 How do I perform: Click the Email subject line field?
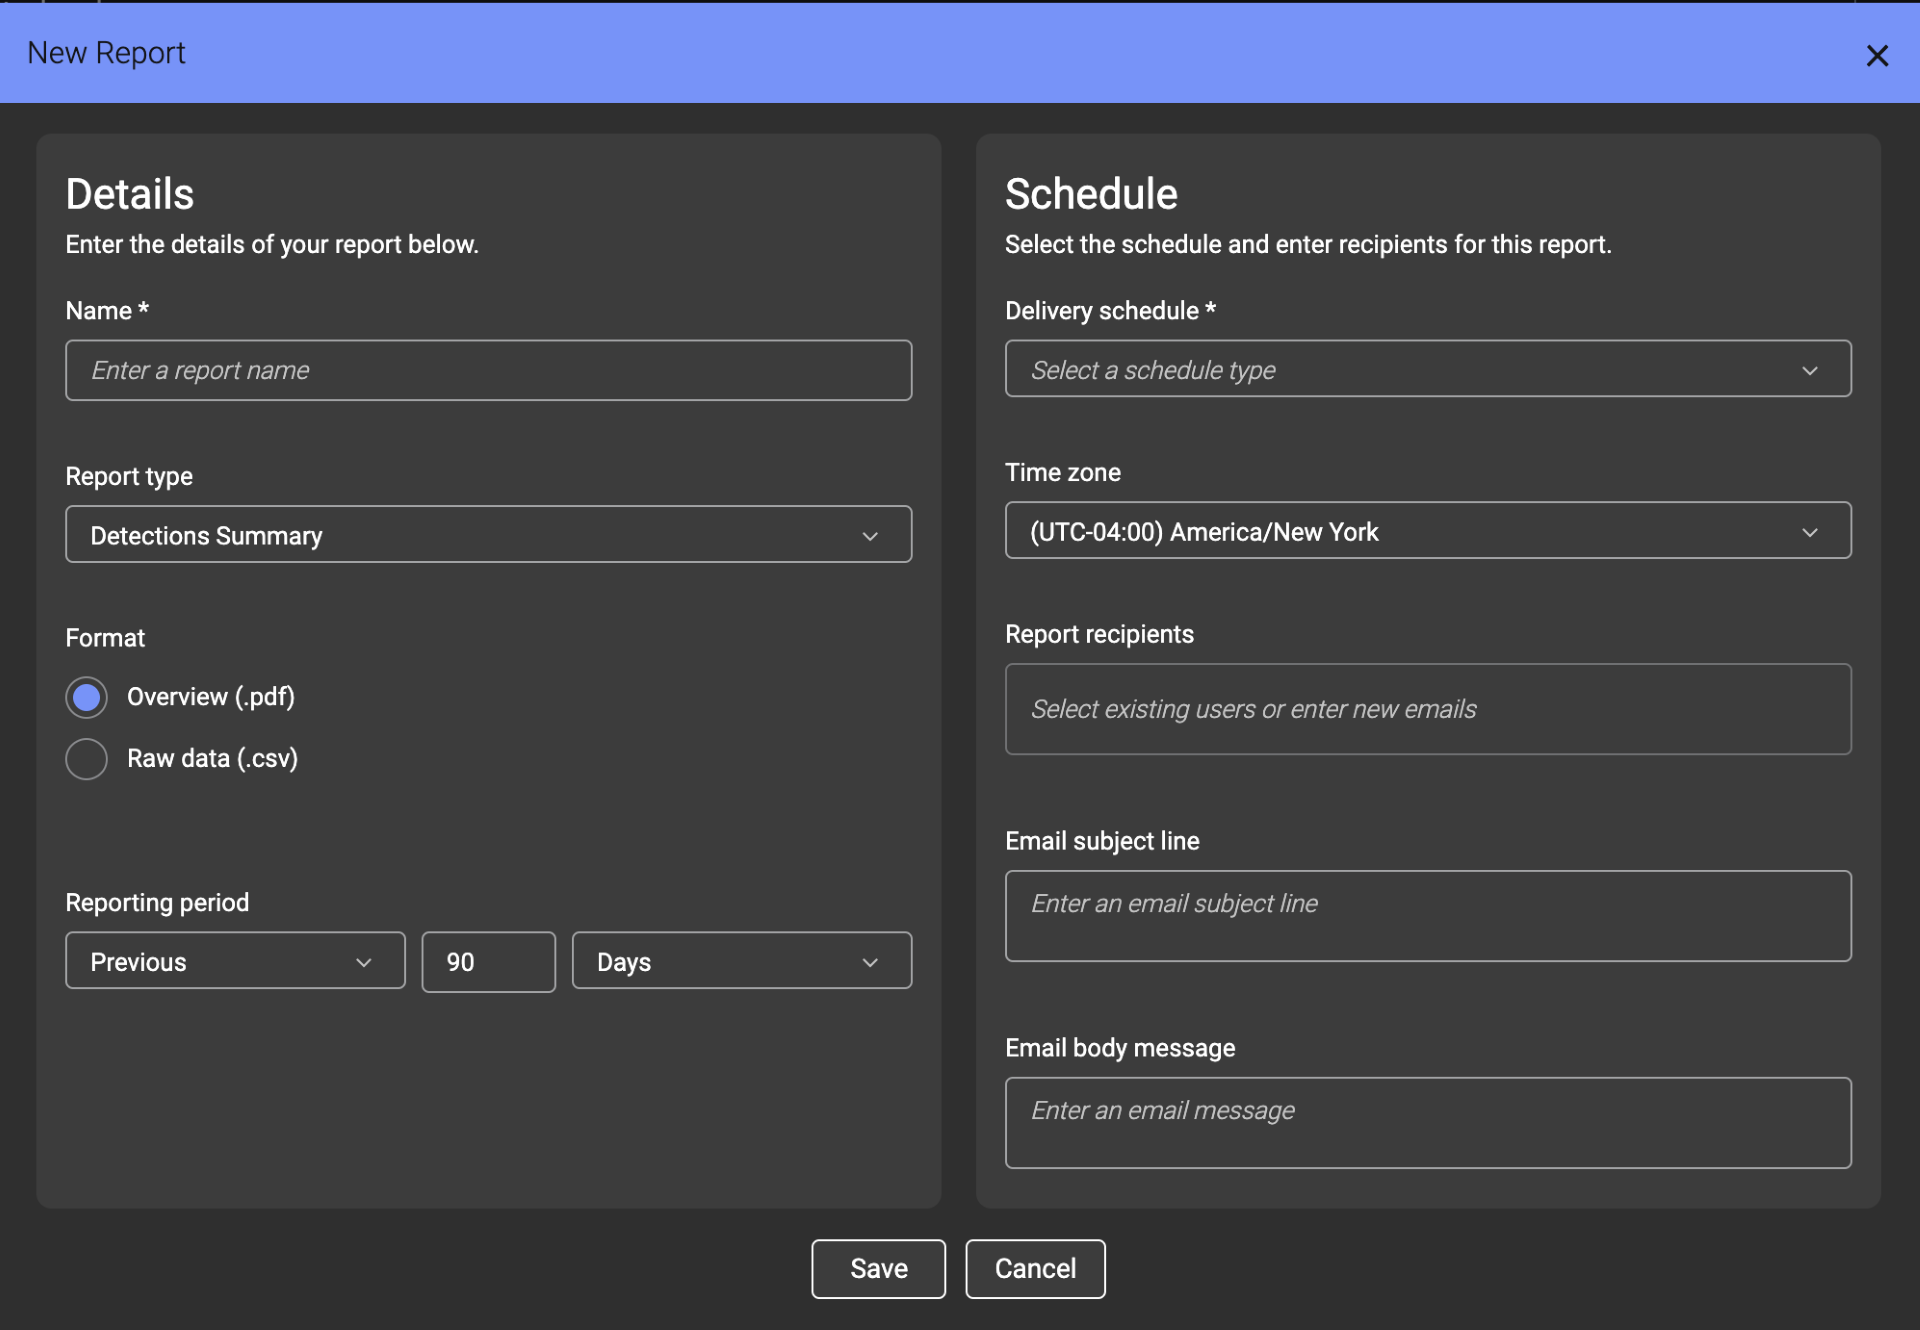tap(1427, 915)
